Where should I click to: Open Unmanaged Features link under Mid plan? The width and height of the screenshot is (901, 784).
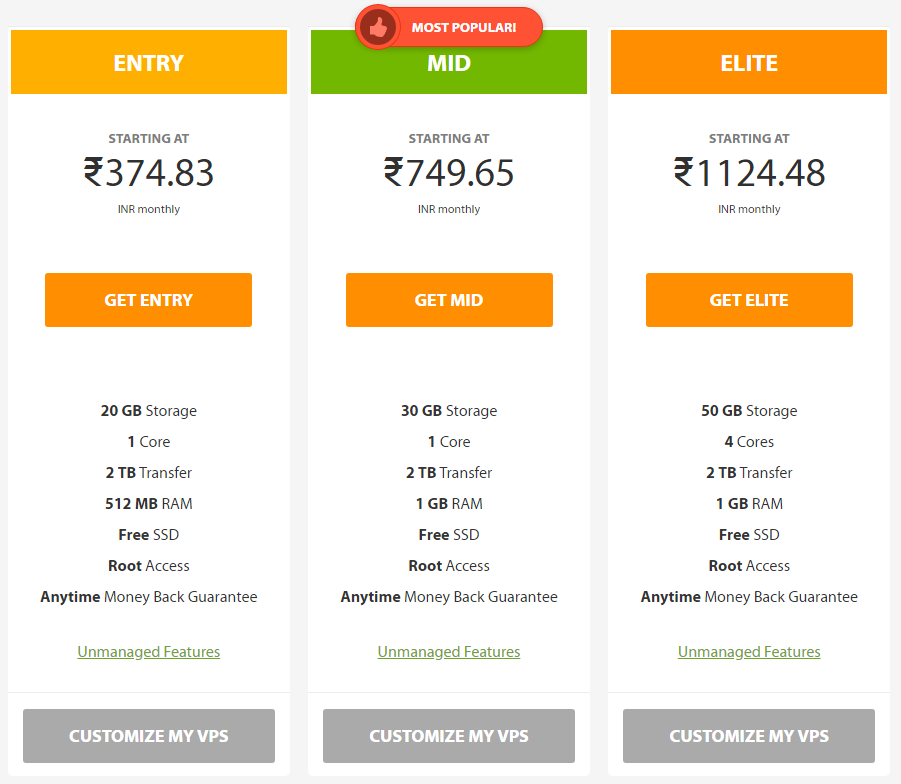tap(449, 652)
